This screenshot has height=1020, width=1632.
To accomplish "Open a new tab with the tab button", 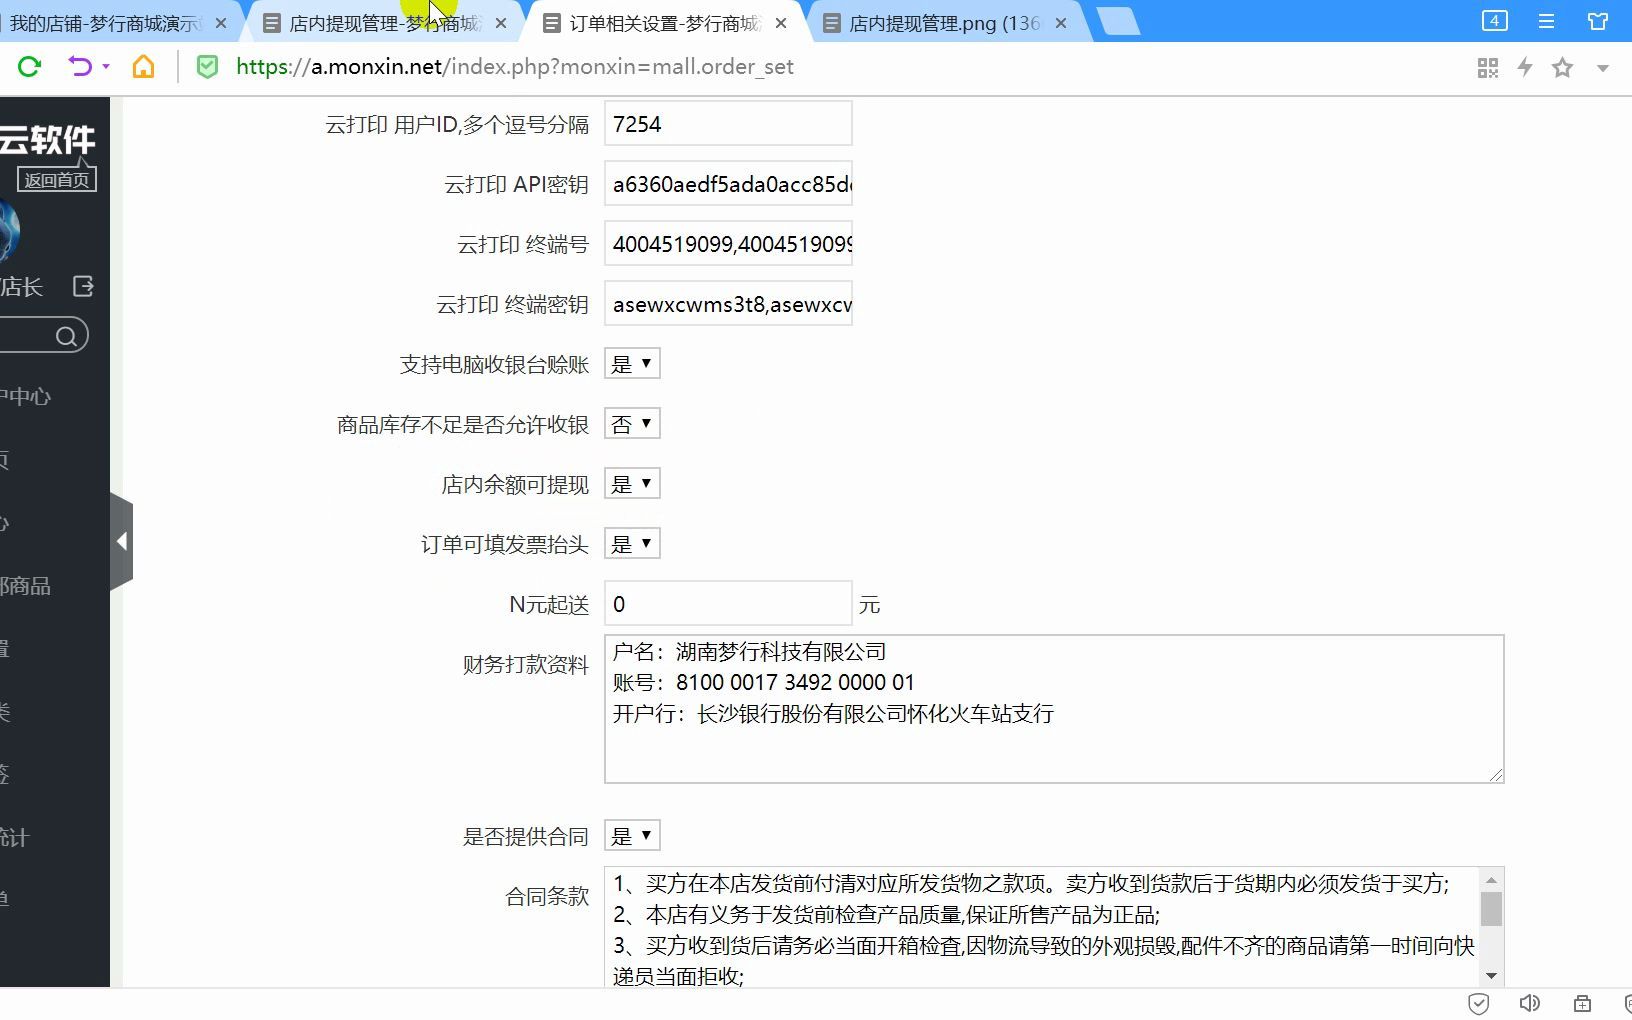I will pyautogui.click(x=1118, y=22).
